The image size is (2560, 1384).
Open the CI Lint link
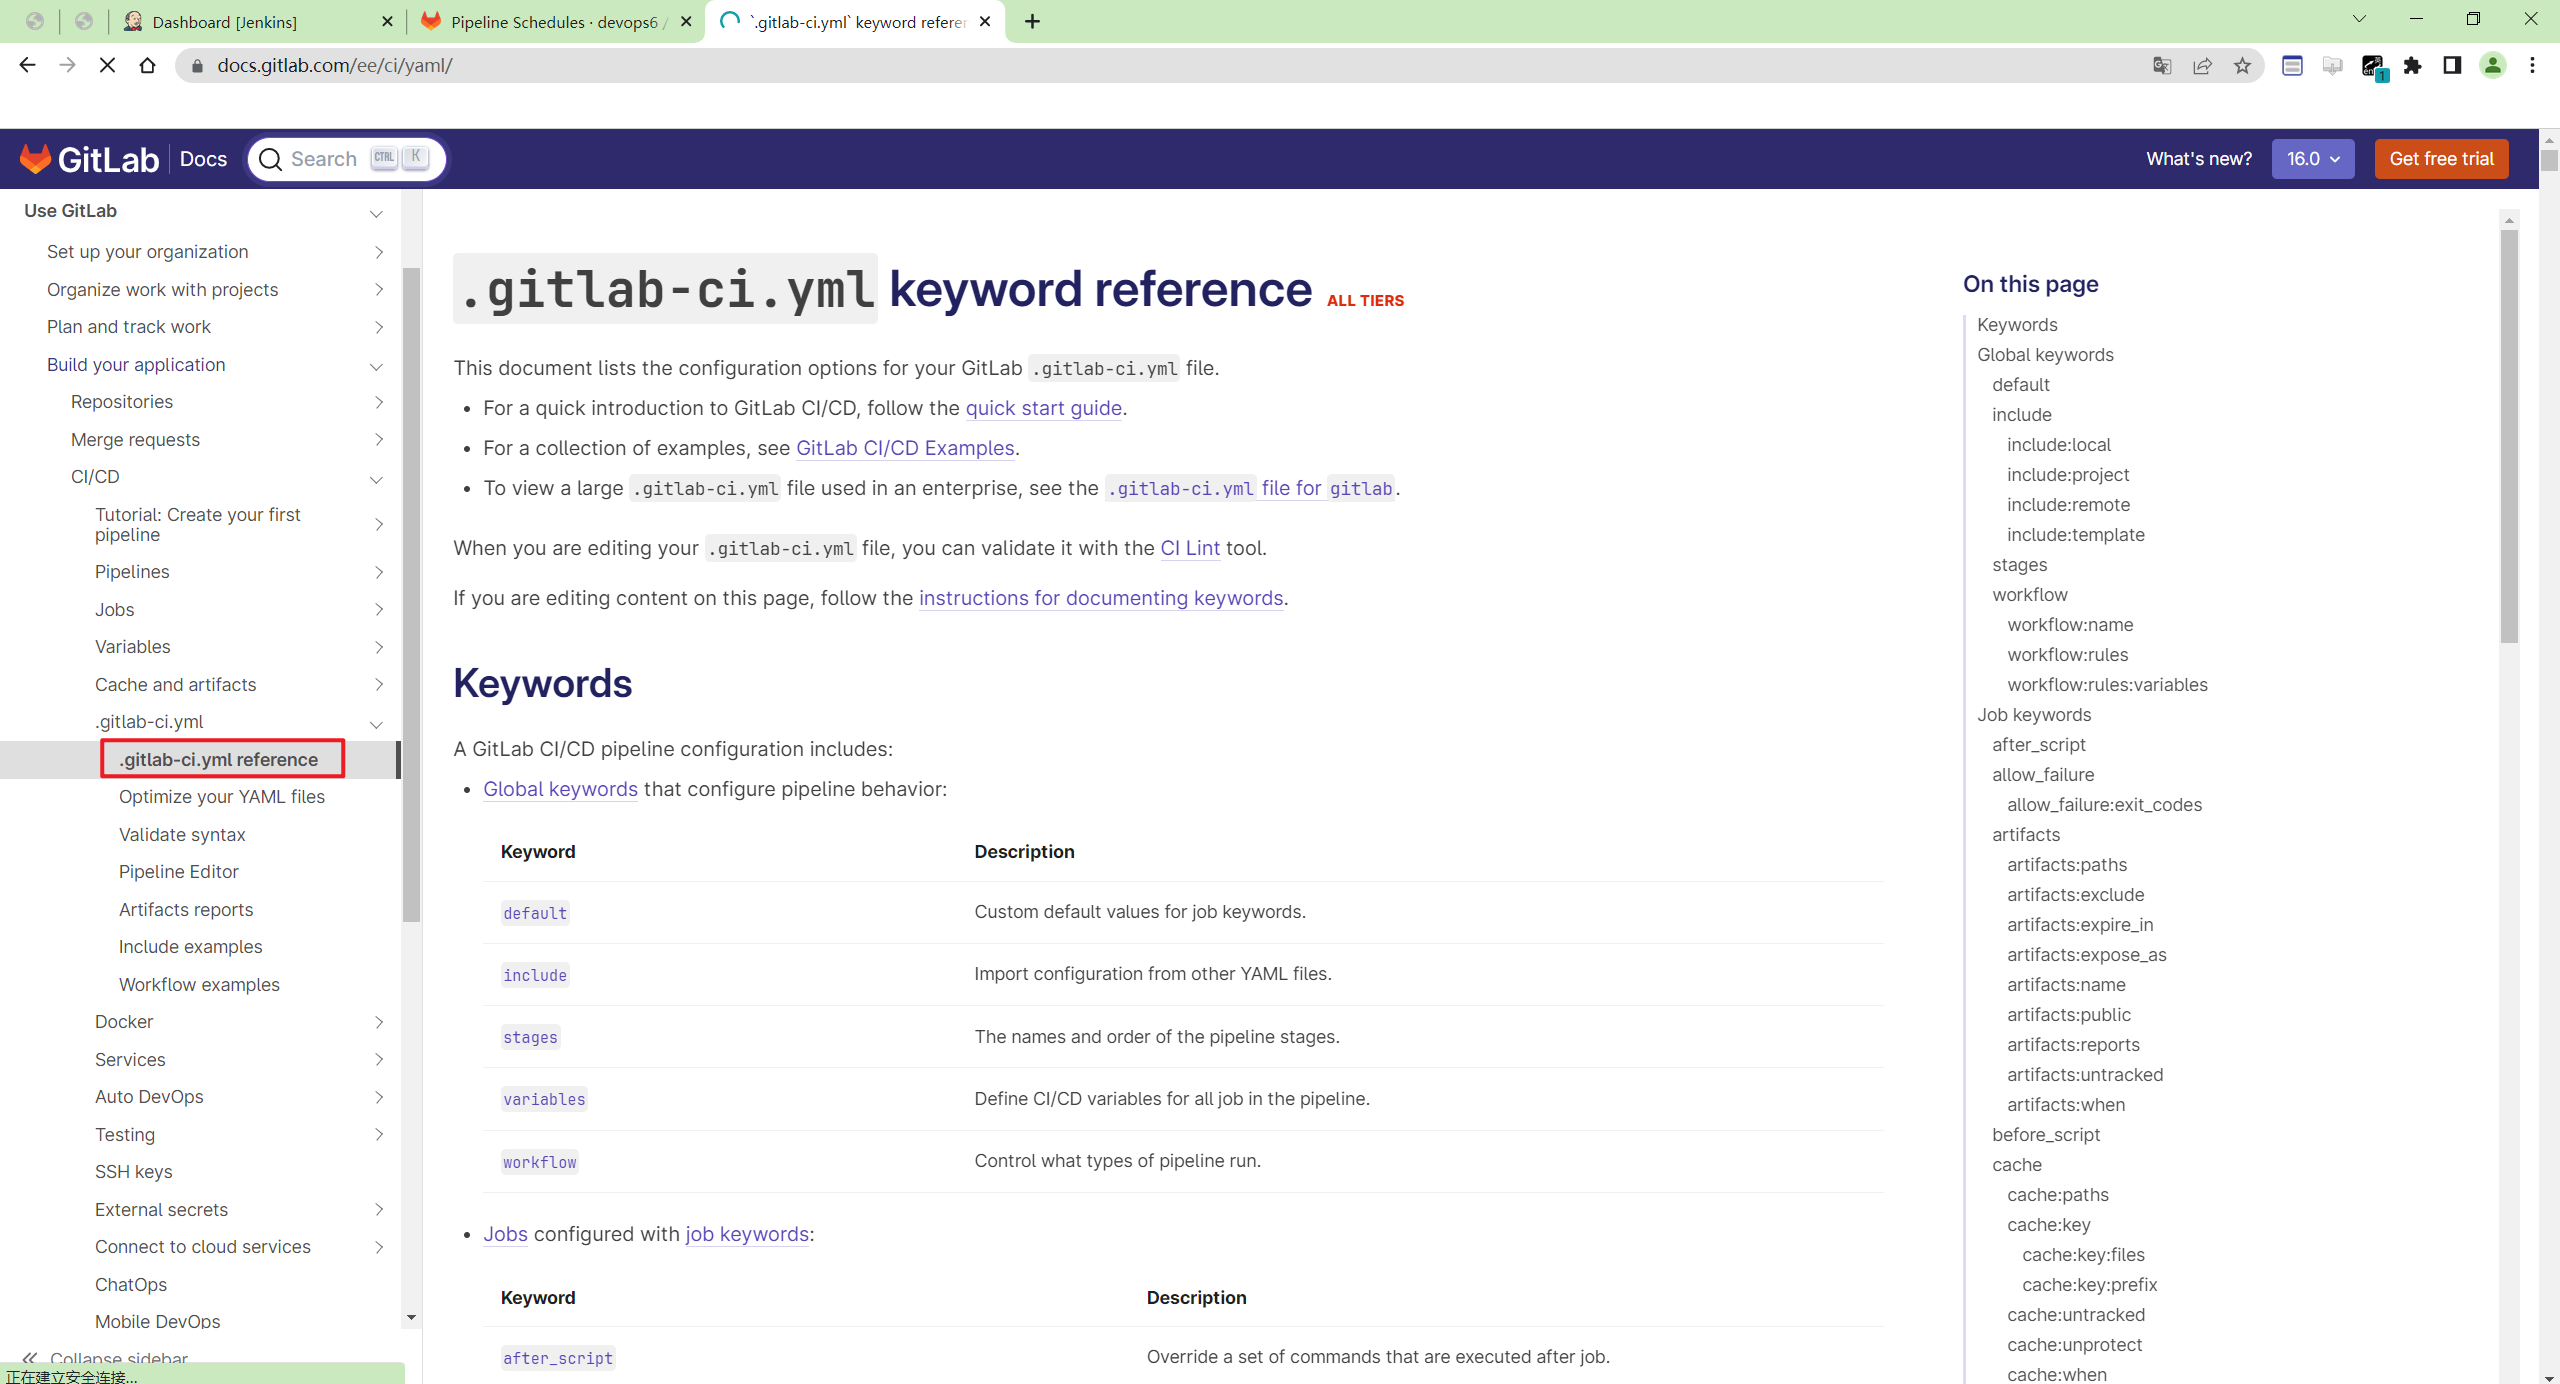[x=1190, y=548]
